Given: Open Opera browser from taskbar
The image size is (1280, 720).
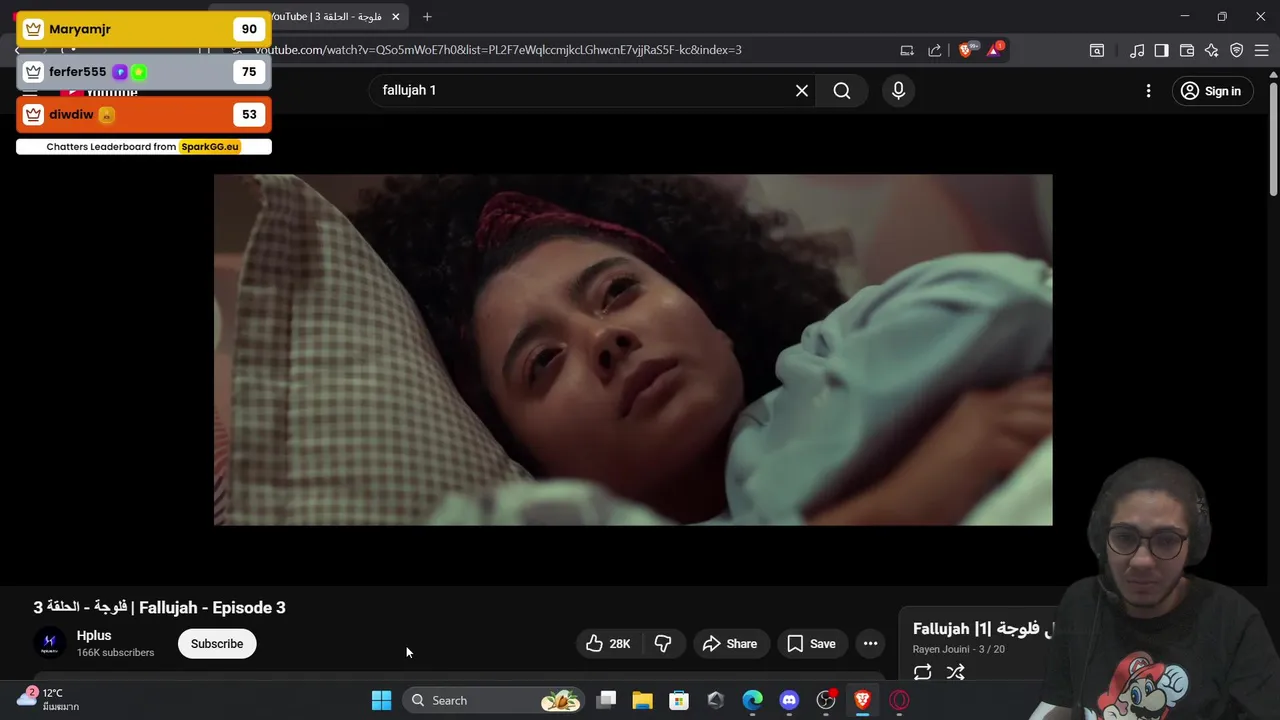Looking at the screenshot, I should (x=899, y=700).
